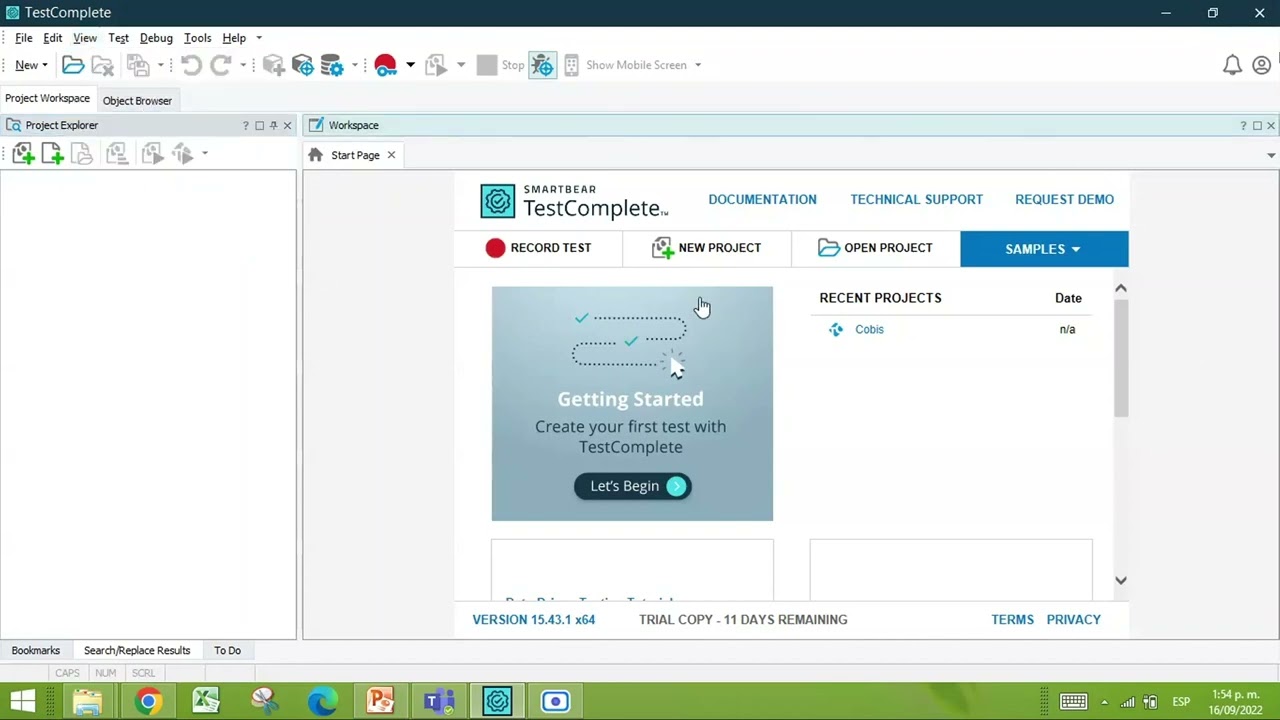The height and width of the screenshot is (720, 1280).
Task: Open the Tools menu
Action: [197, 38]
